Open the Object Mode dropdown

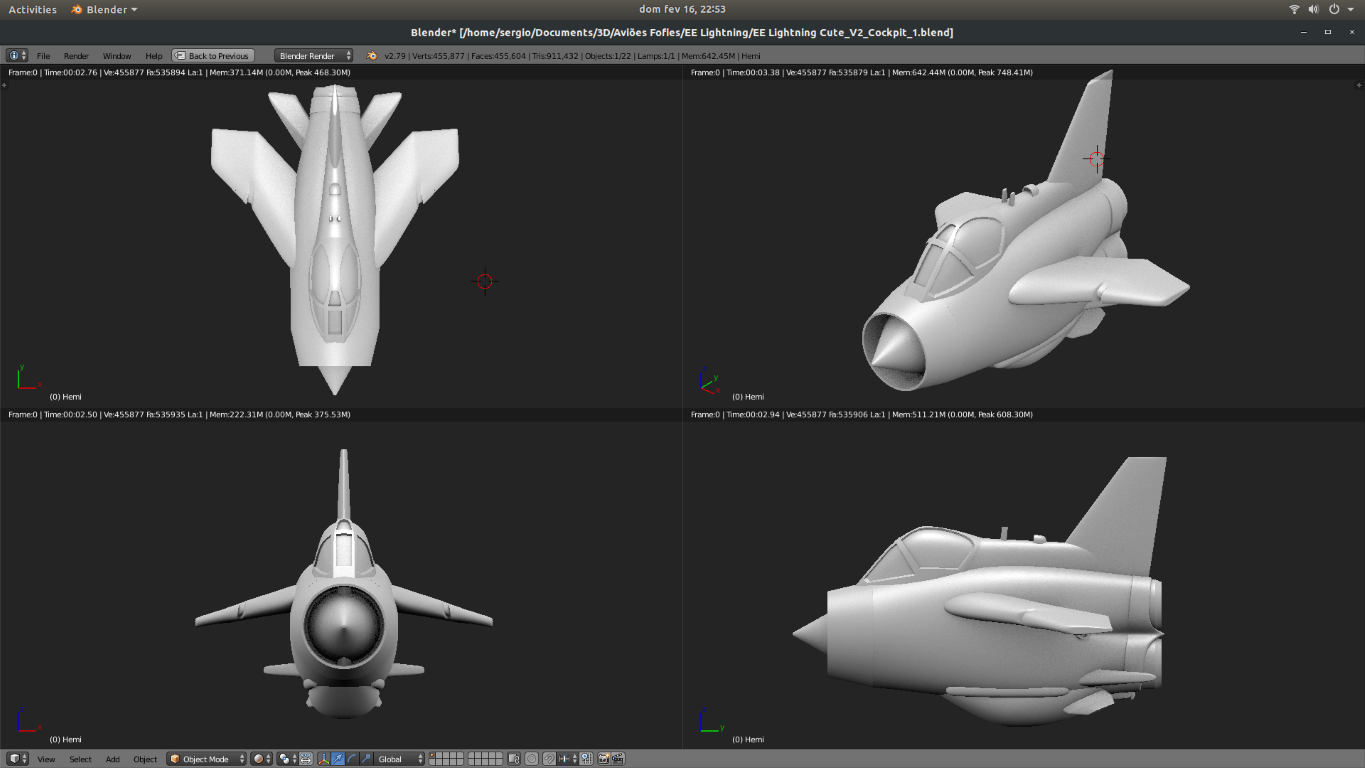(206, 759)
